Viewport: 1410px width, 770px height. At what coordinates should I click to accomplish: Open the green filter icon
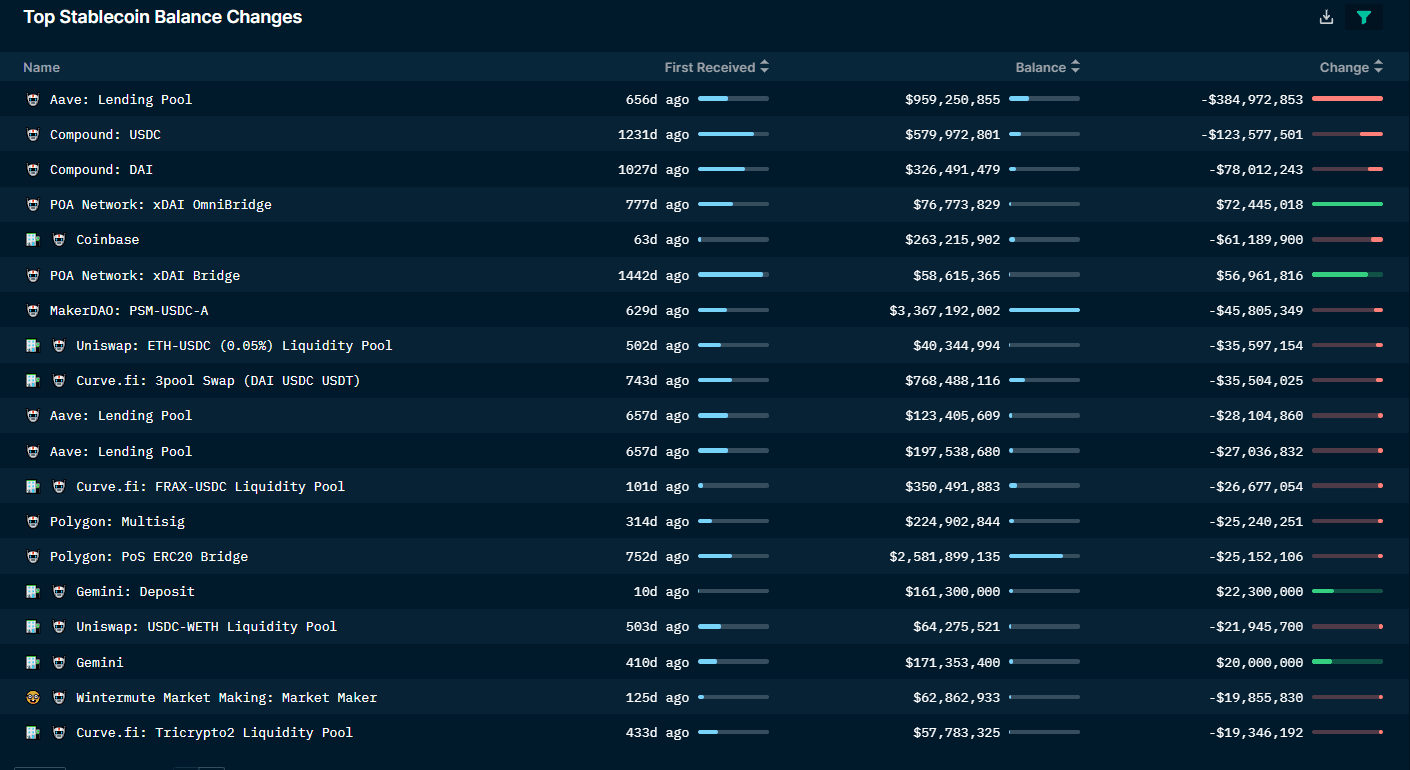(x=1364, y=17)
